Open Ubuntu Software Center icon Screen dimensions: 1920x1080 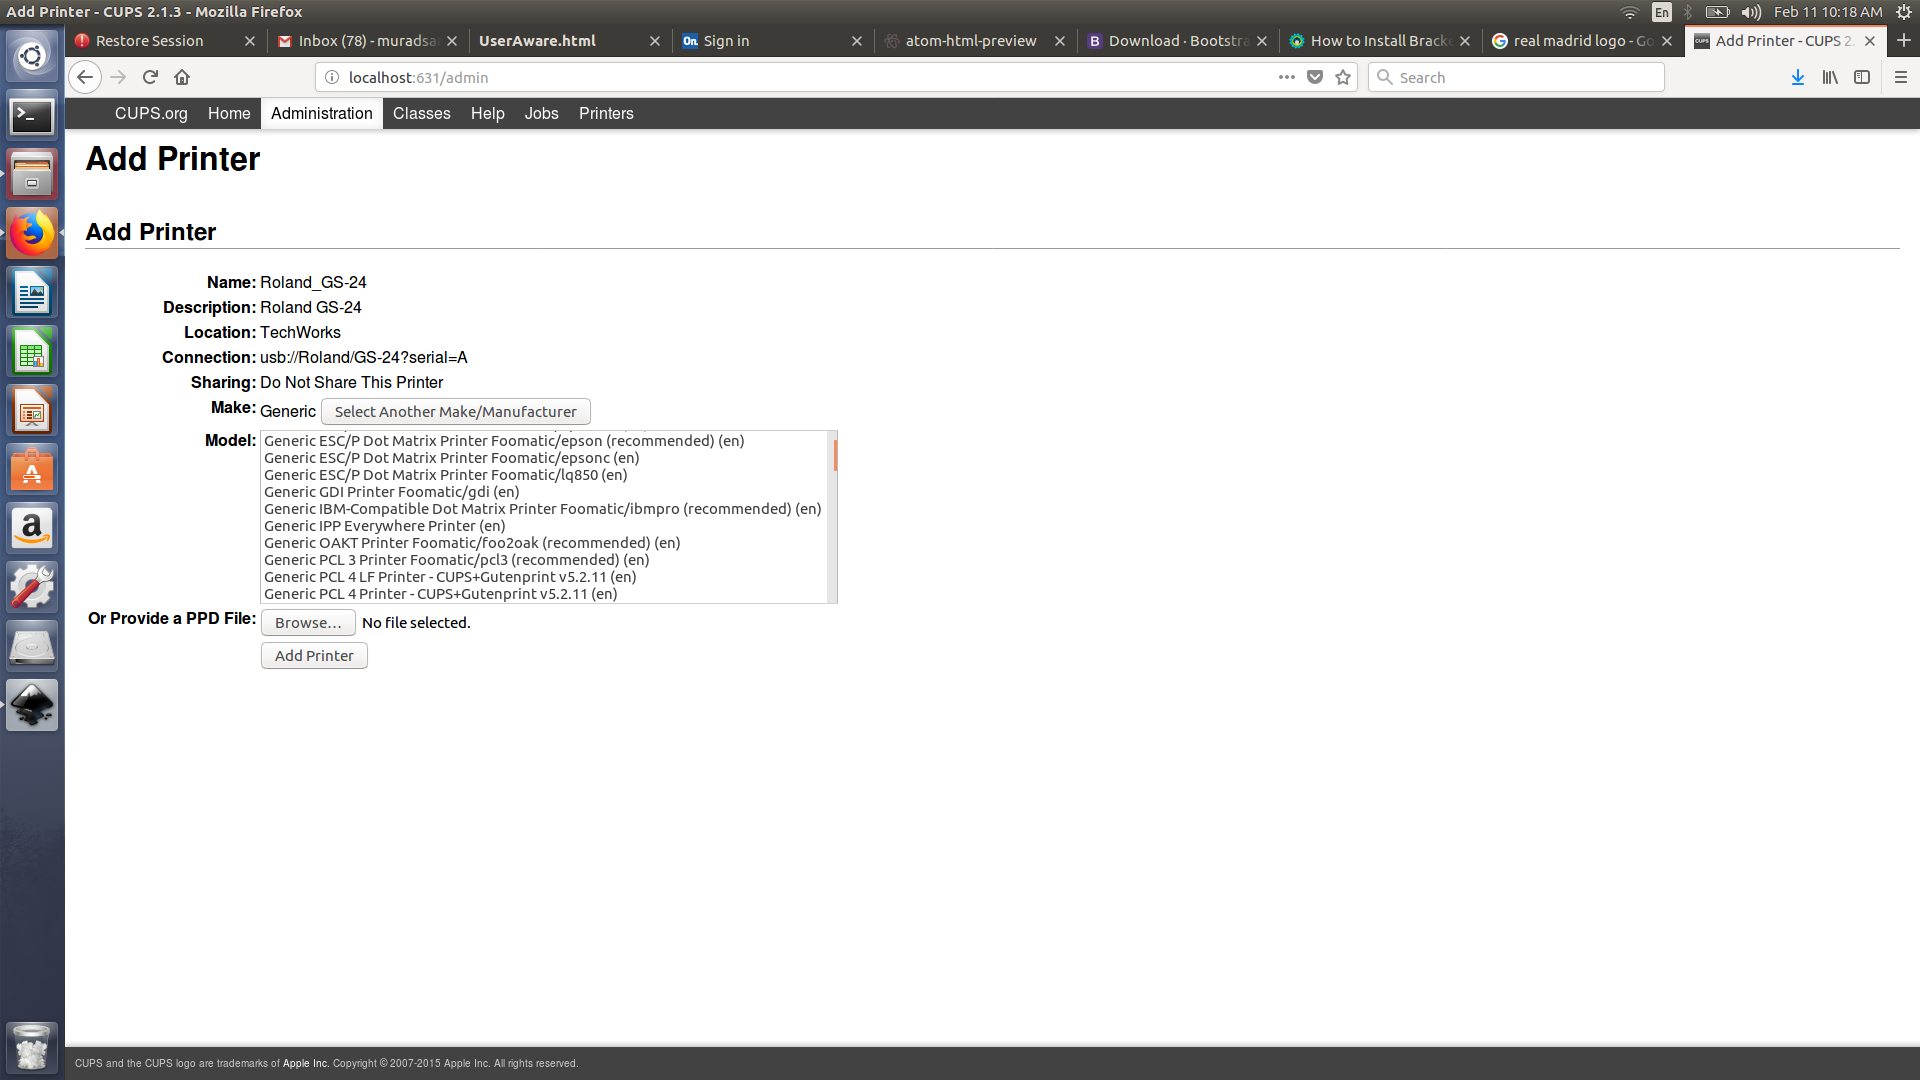[x=32, y=470]
